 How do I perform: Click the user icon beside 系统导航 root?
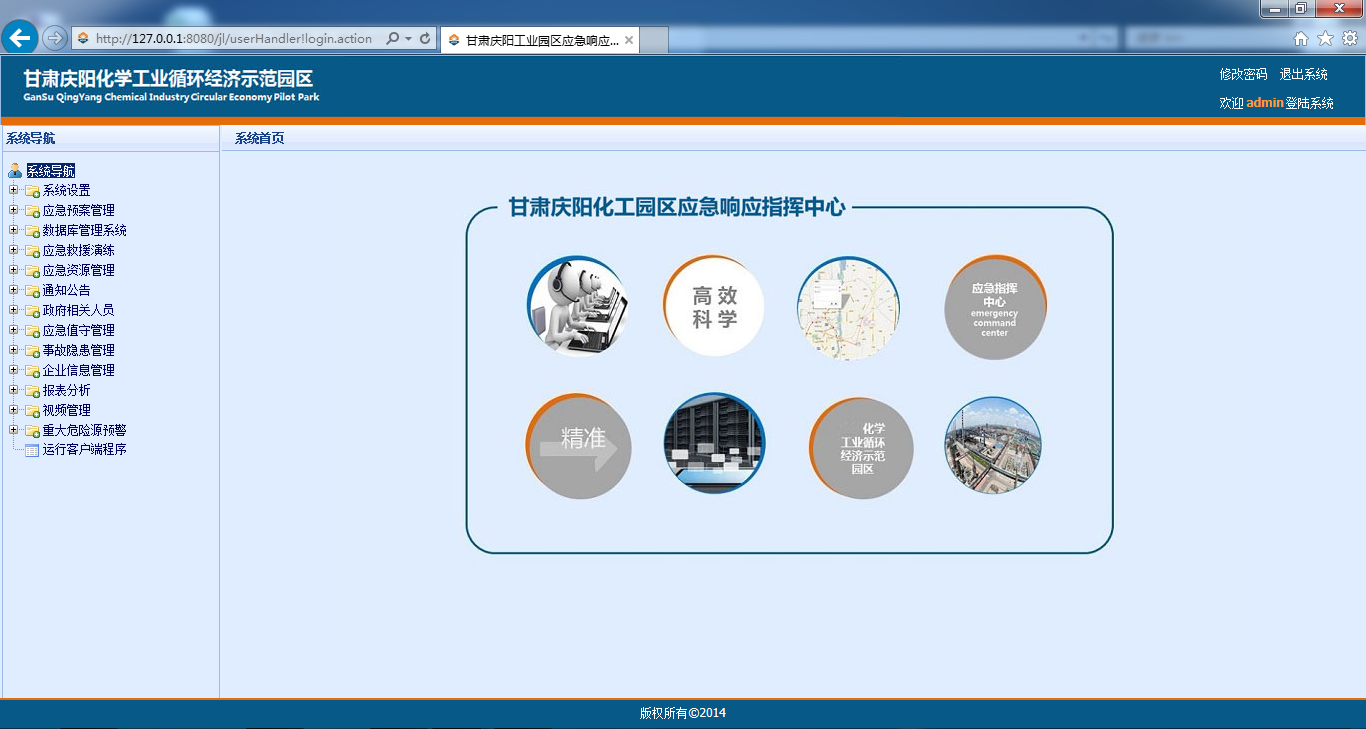coord(15,171)
